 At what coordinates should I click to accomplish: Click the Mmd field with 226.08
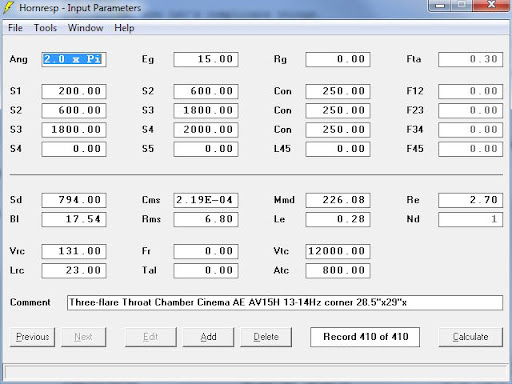[338, 200]
